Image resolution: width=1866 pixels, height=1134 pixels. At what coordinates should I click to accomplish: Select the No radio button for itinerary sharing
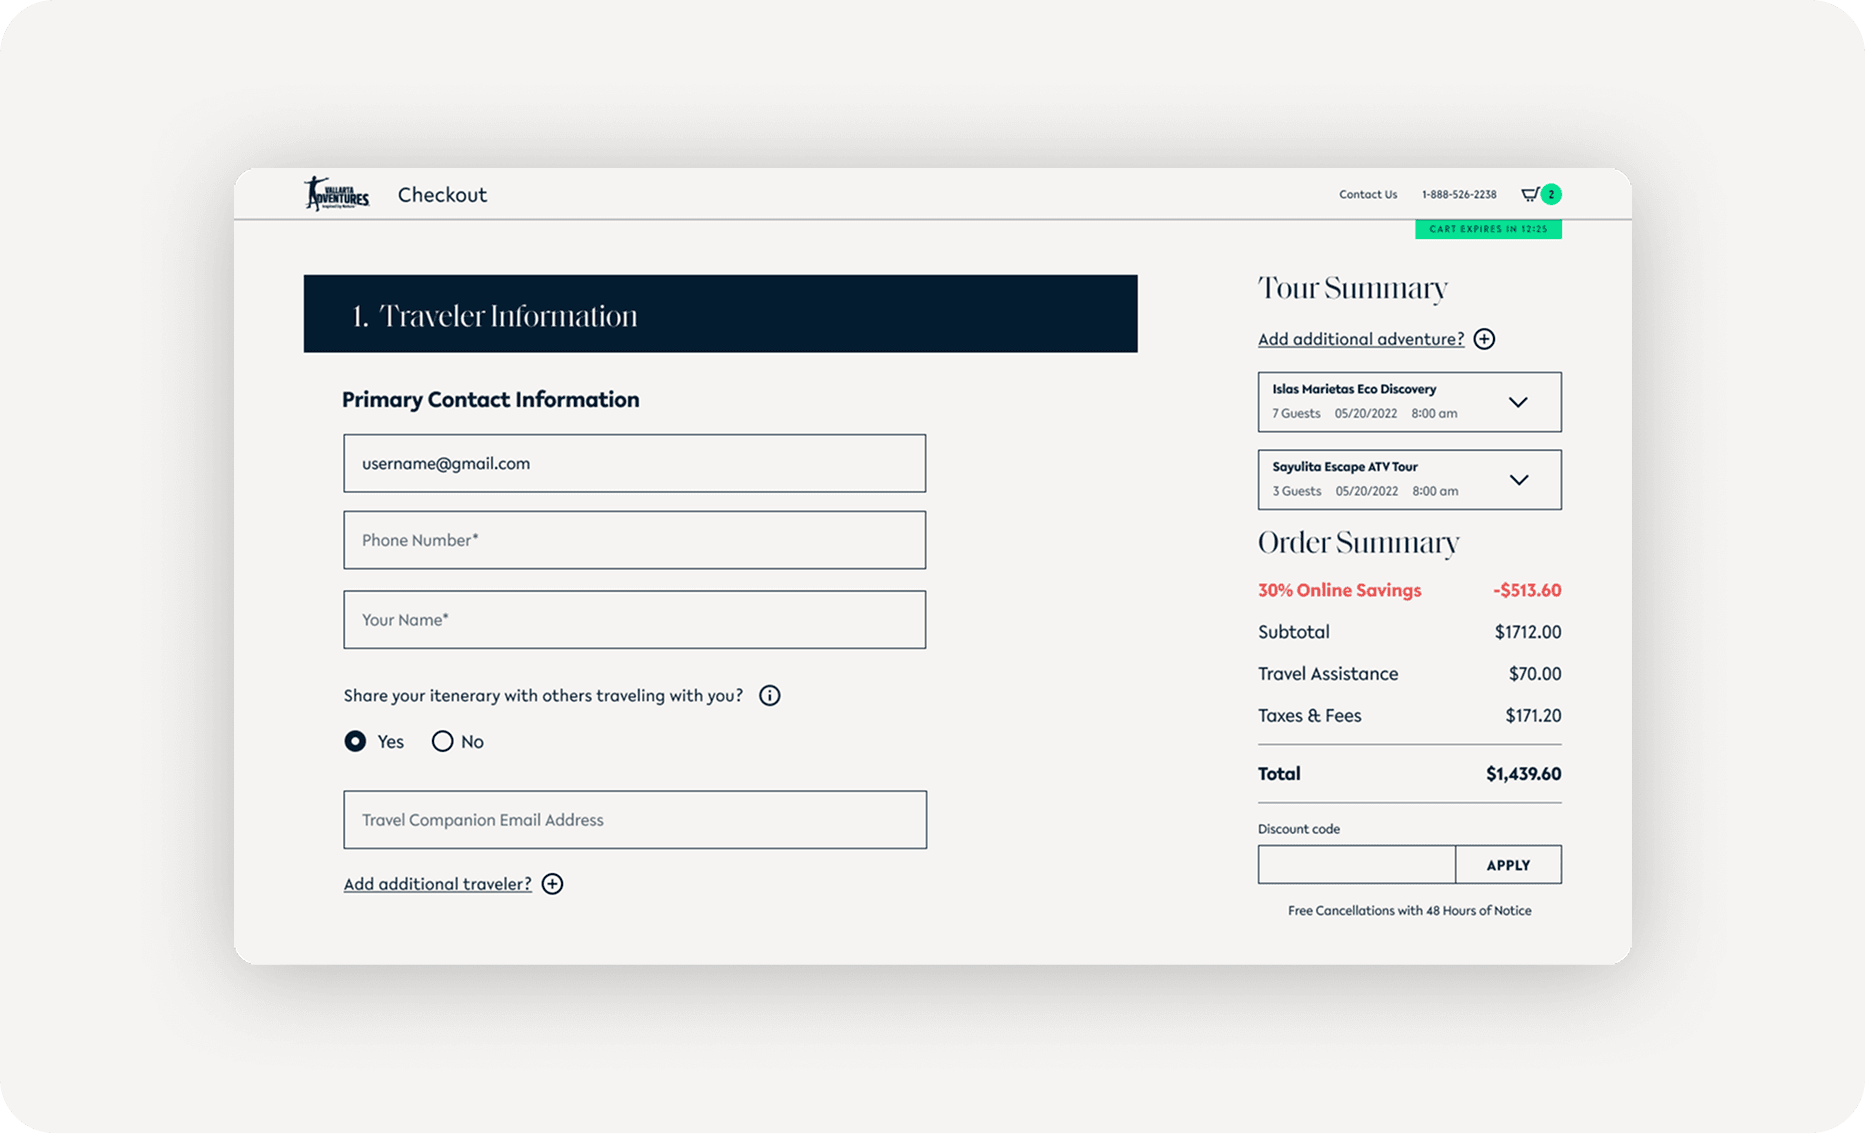443,741
